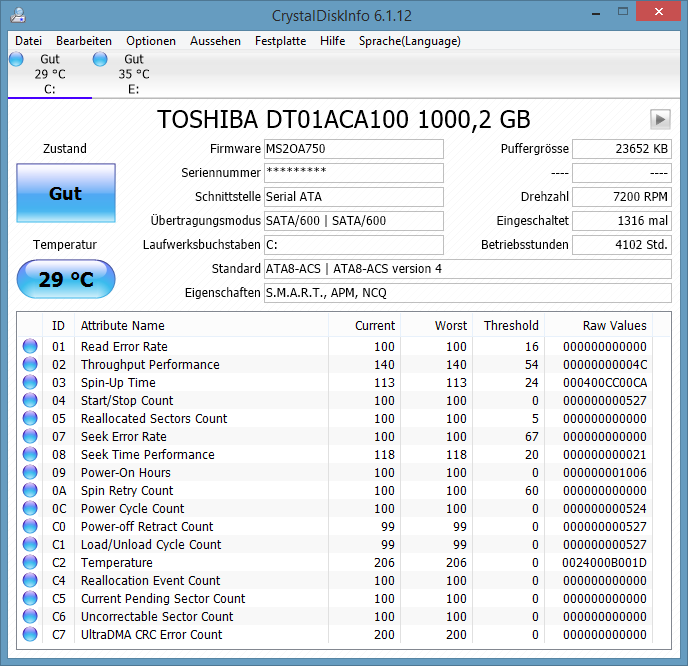
Task: Click raw value 0024000B001D
Action: click(605, 562)
